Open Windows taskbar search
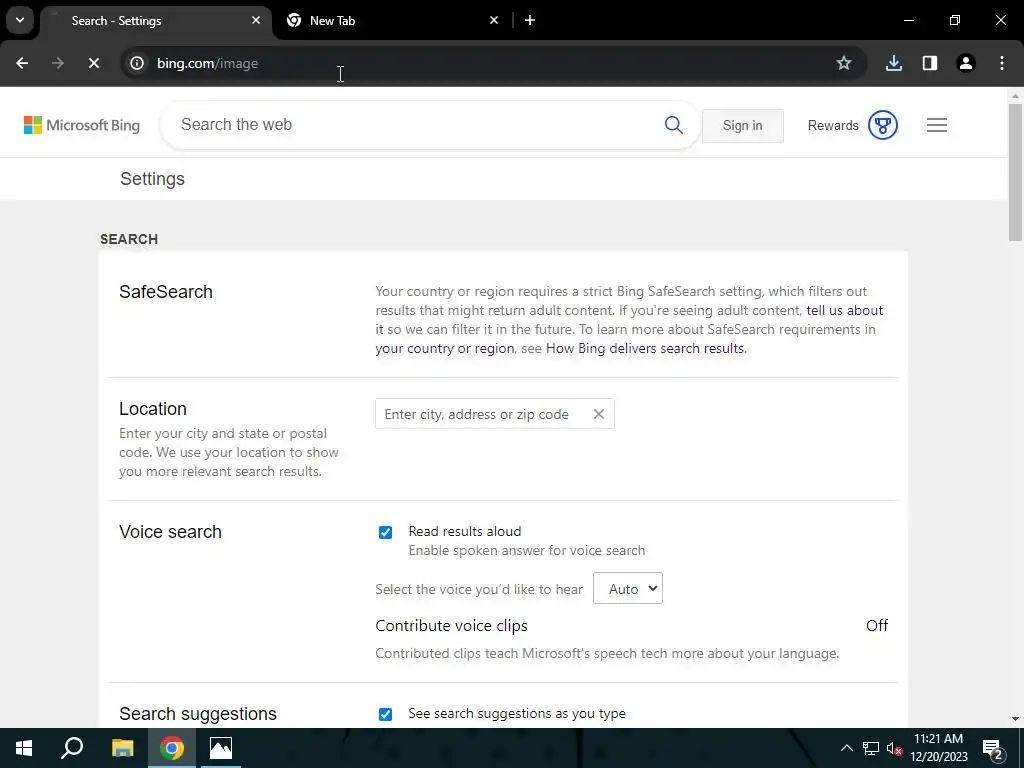 click(72, 748)
